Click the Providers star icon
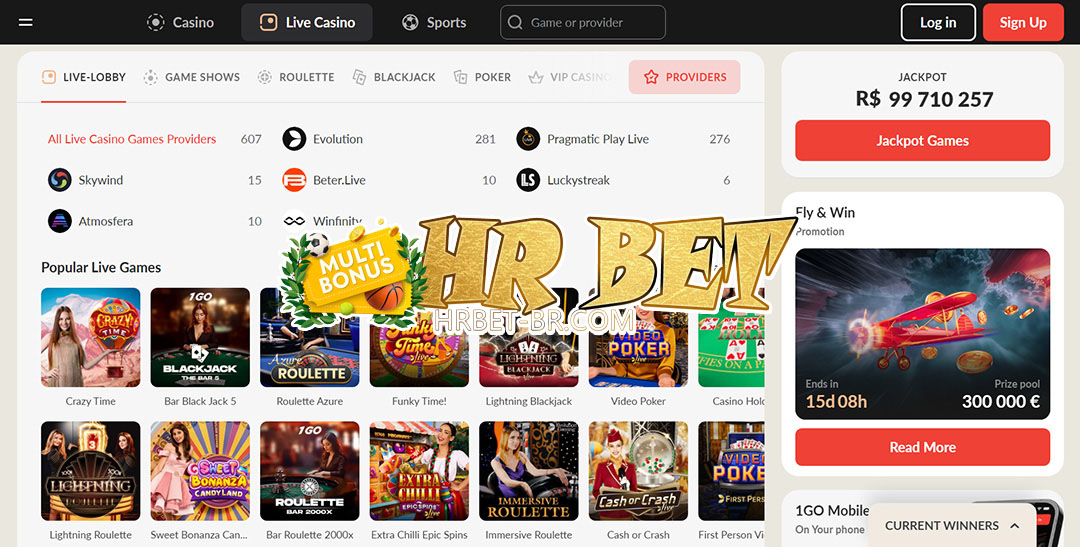The width and height of the screenshot is (1080, 547). click(x=651, y=77)
